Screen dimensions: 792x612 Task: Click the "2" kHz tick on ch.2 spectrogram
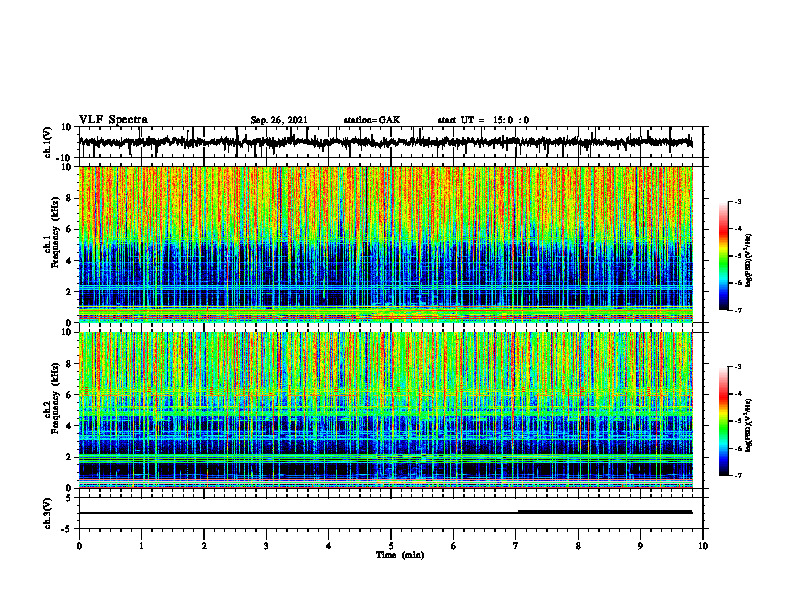click(x=70, y=457)
